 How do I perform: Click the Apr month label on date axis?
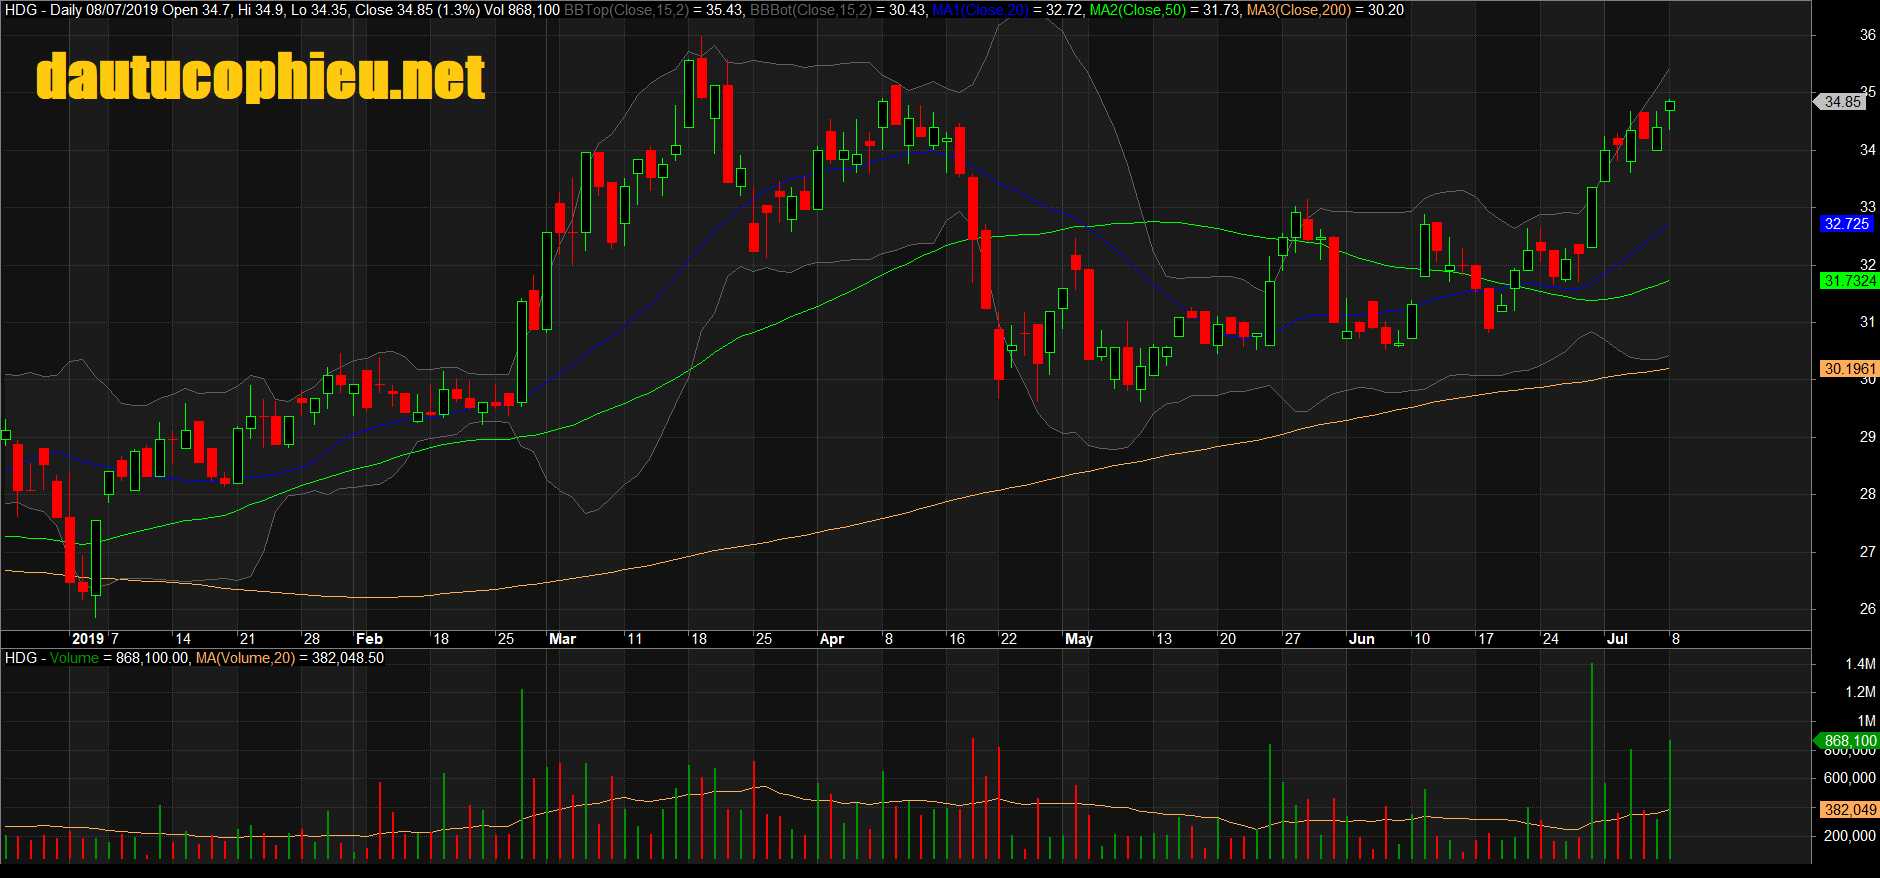pos(831,639)
